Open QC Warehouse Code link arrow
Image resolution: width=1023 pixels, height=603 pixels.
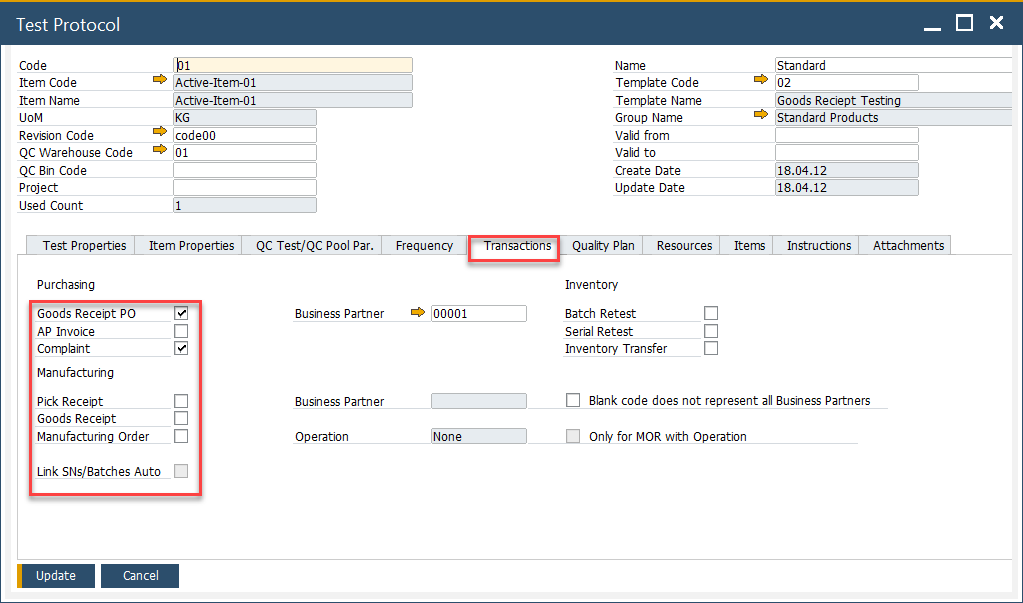point(160,152)
